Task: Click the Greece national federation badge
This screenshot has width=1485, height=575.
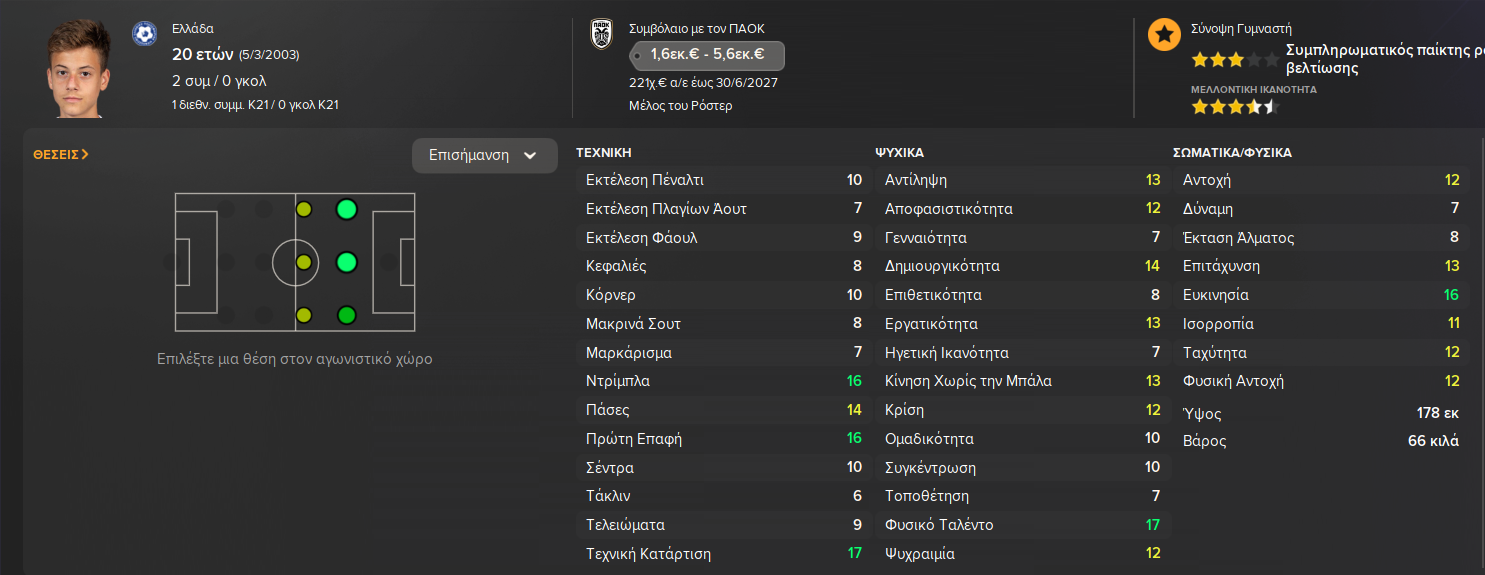Action: [144, 34]
